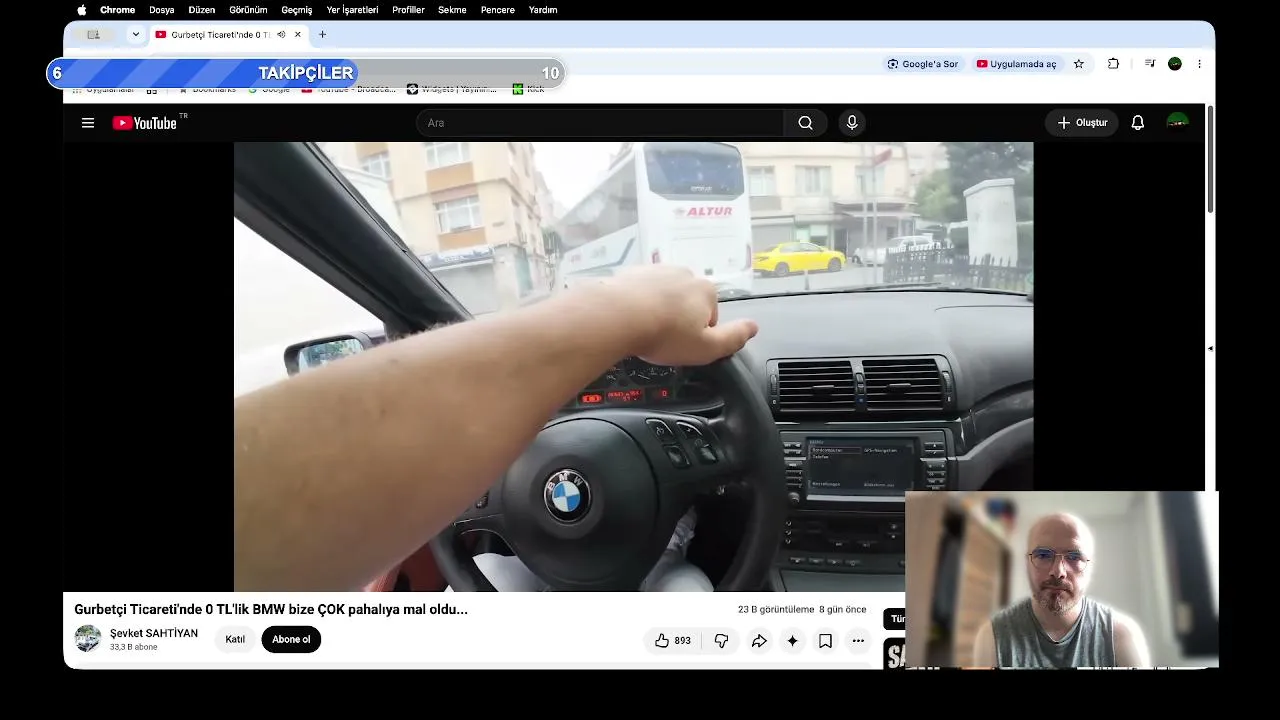Close the Gurbetçi Ticareti'nde tab
The height and width of the screenshot is (720, 1280).
[297, 34]
